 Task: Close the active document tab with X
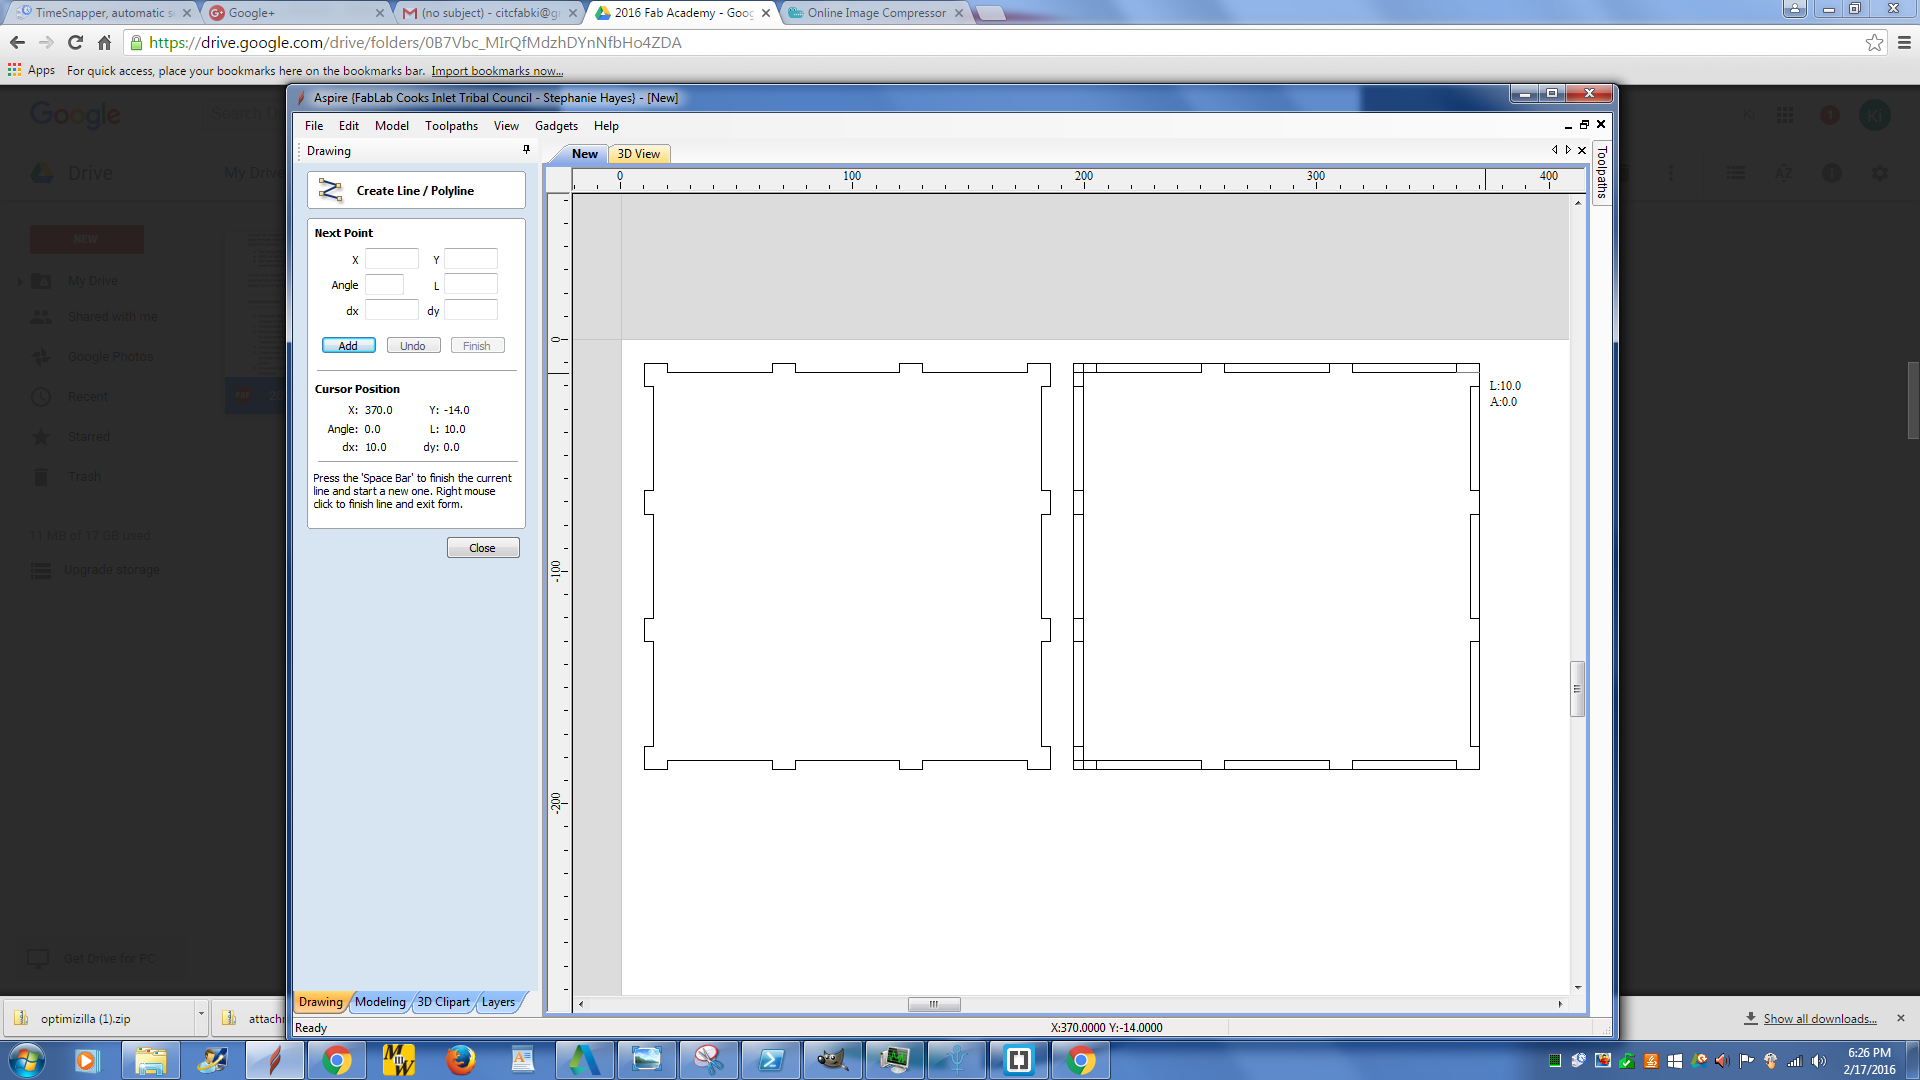coord(1582,151)
